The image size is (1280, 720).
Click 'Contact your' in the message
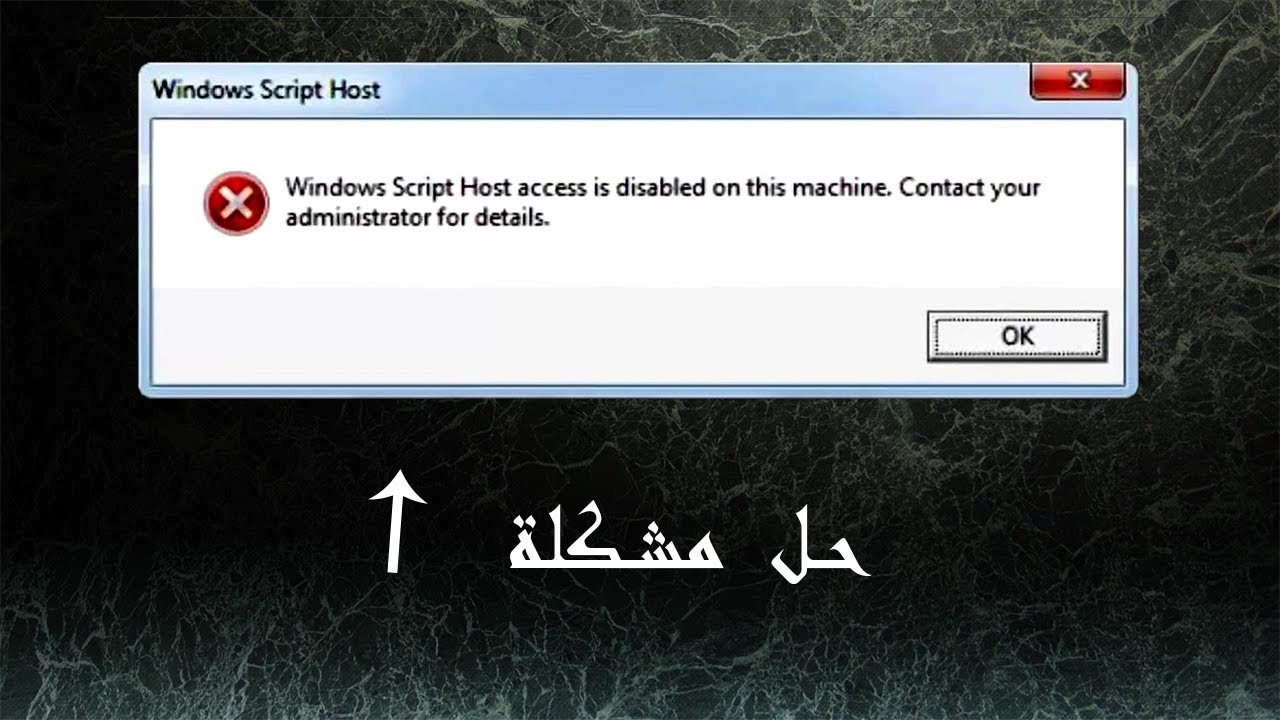pyautogui.click(x=969, y=188)
